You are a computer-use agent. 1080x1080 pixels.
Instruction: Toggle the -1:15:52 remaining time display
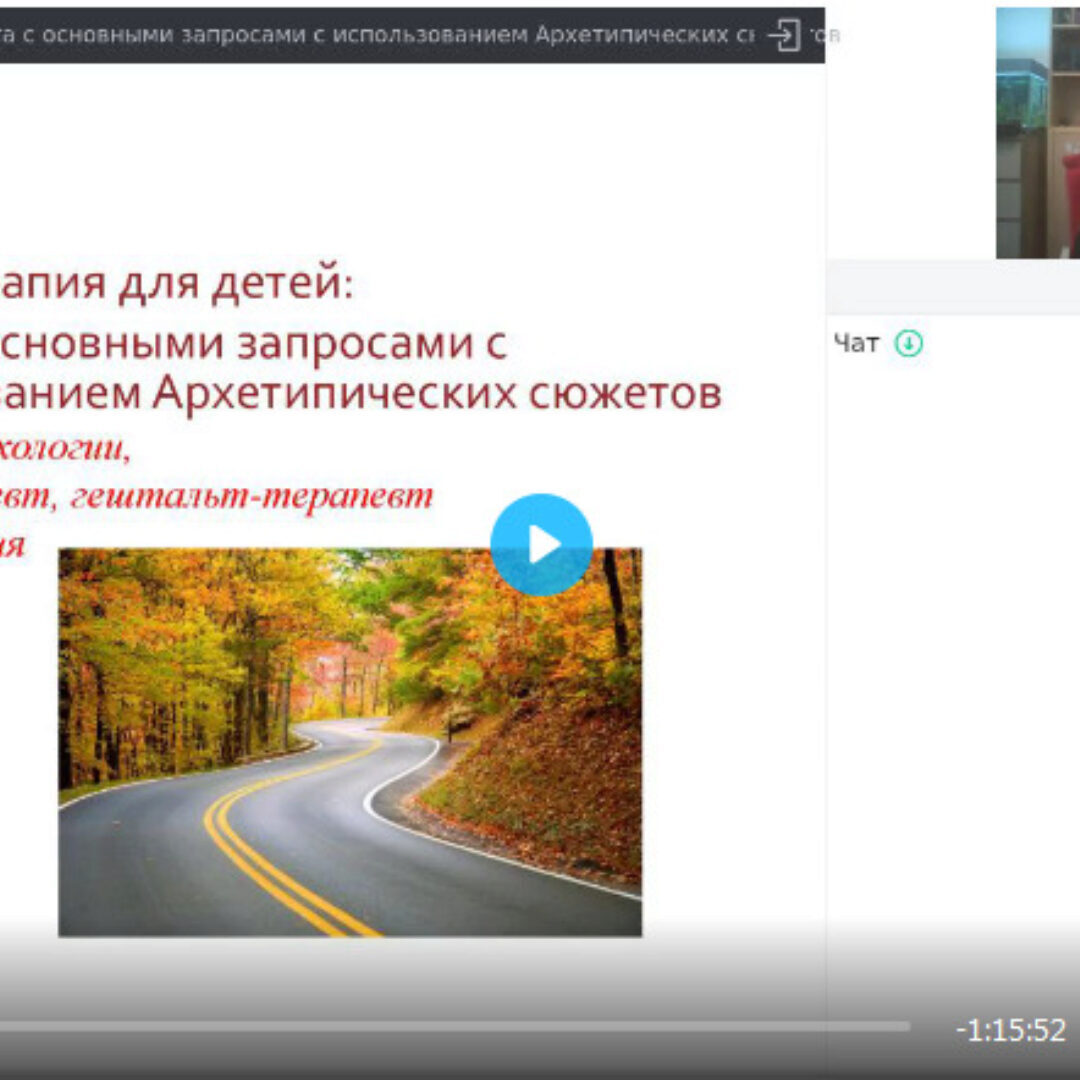point(1010,1030)
